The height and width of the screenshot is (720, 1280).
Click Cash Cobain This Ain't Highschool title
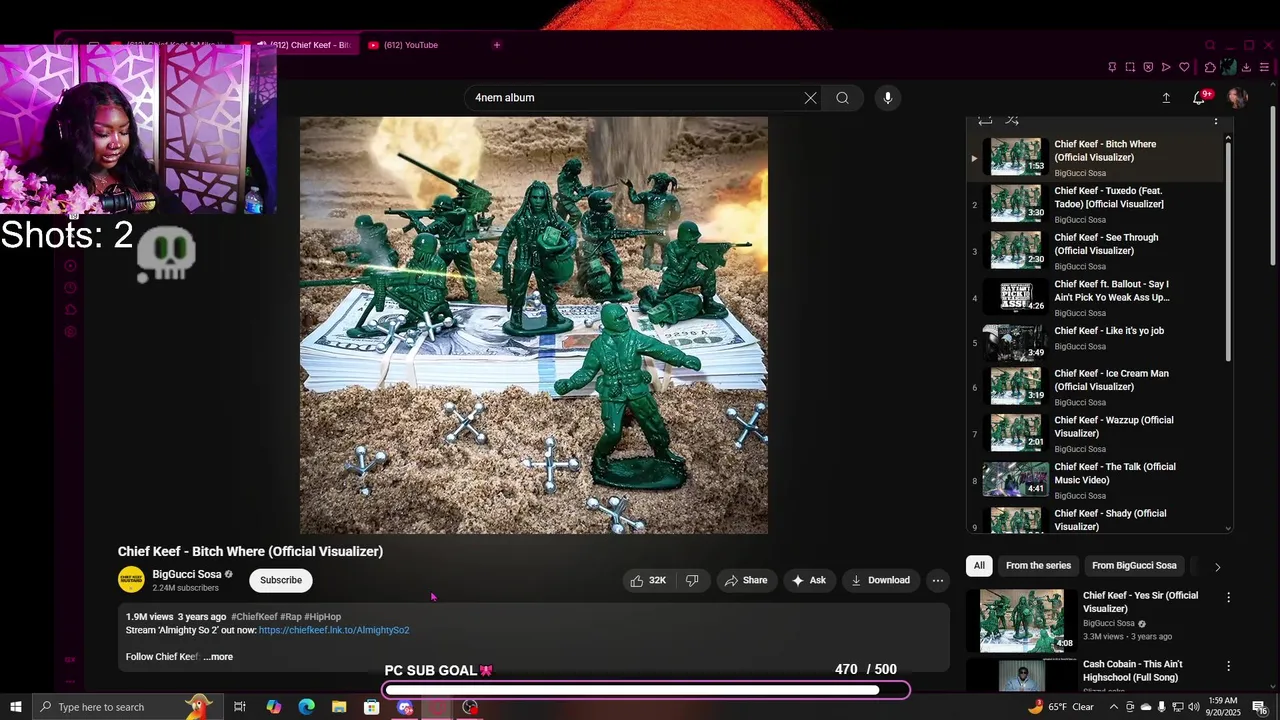pos(1133,671)
